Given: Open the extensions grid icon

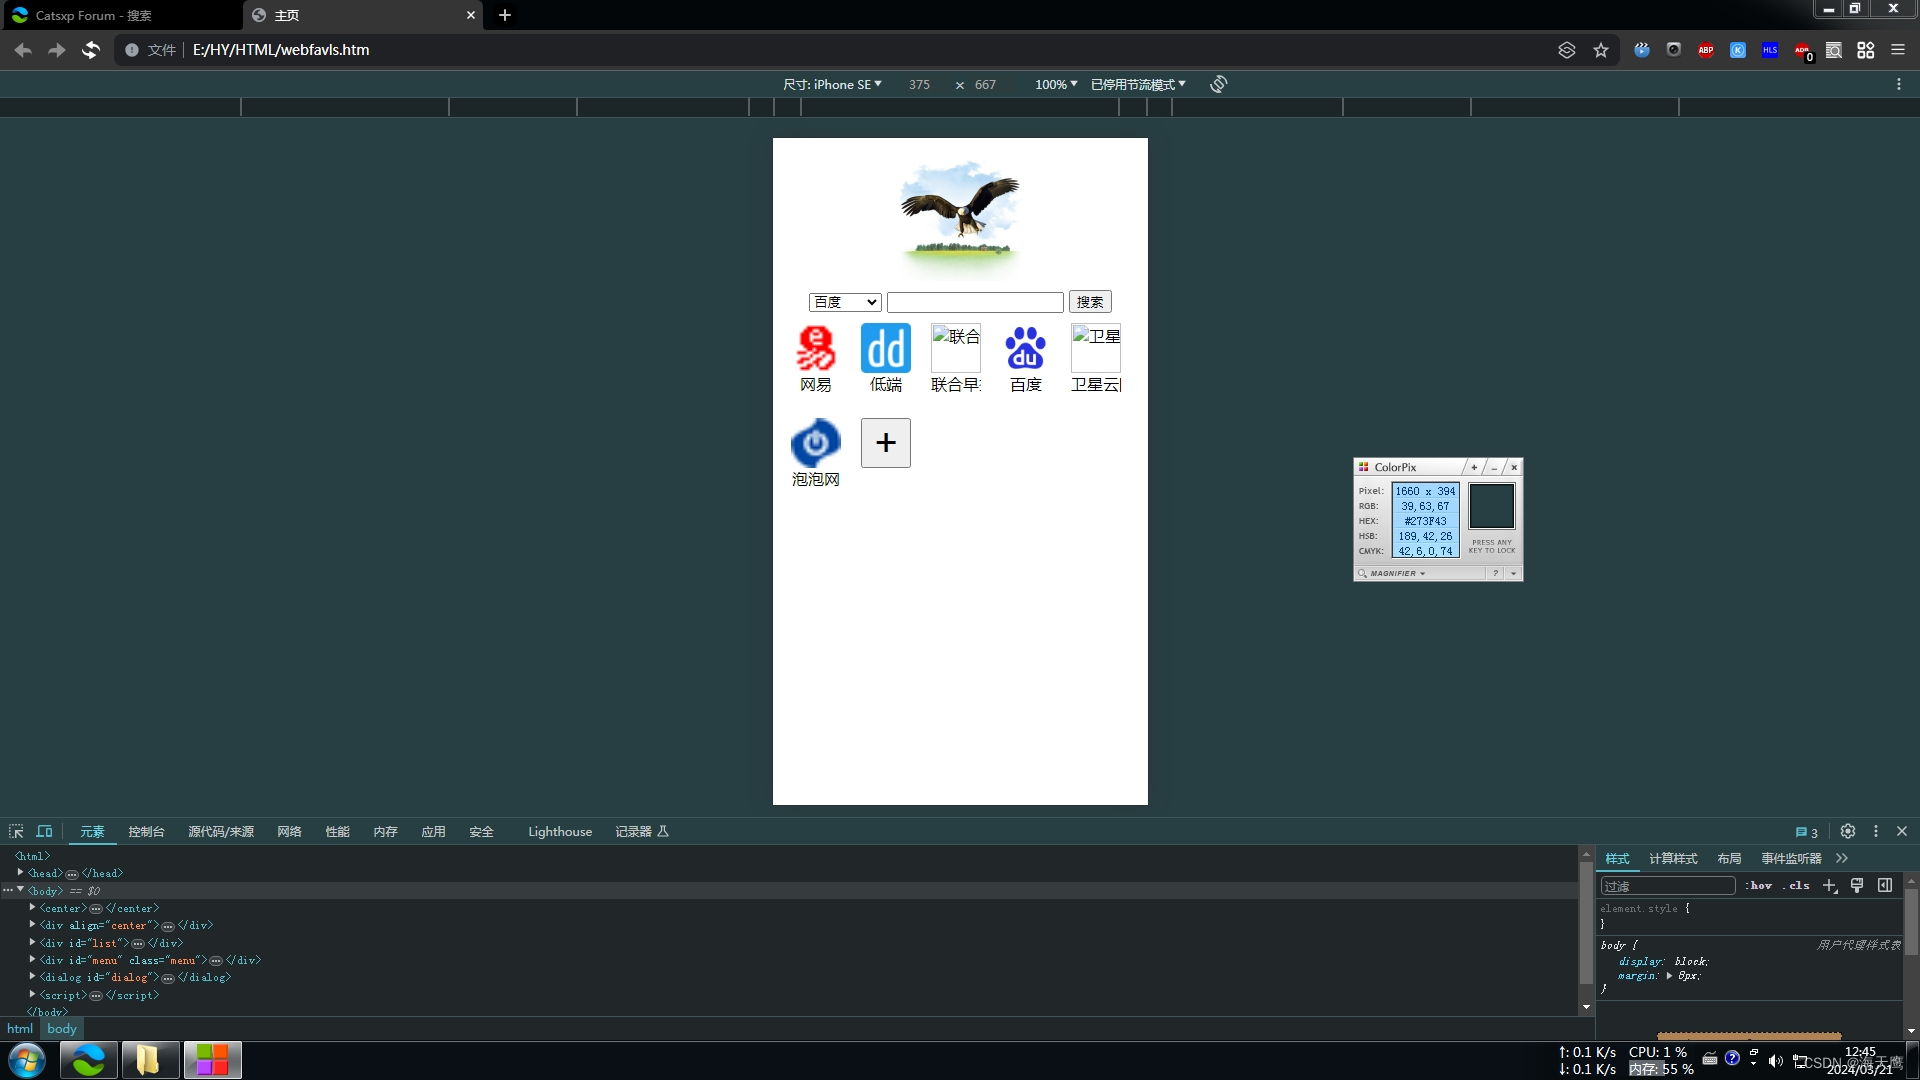Looking at the screenshot, I should pyautogui.click(x=1866, y=50).
